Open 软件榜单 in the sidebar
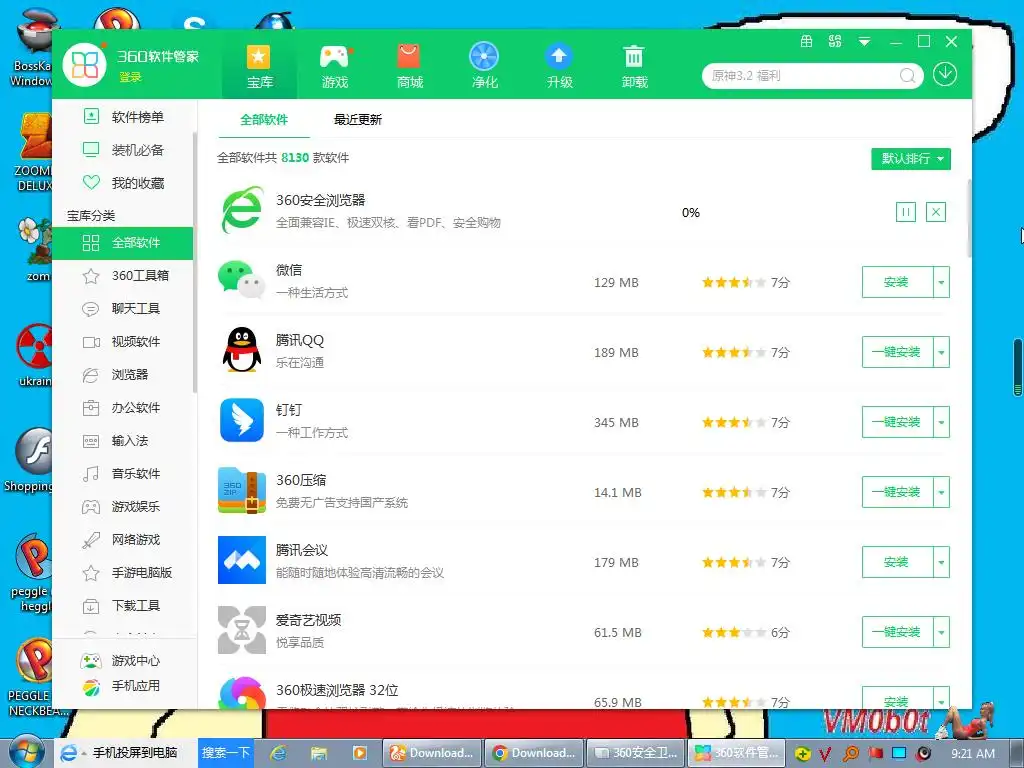The height and width of the screenshot is (768, 1024). (123, 117)
